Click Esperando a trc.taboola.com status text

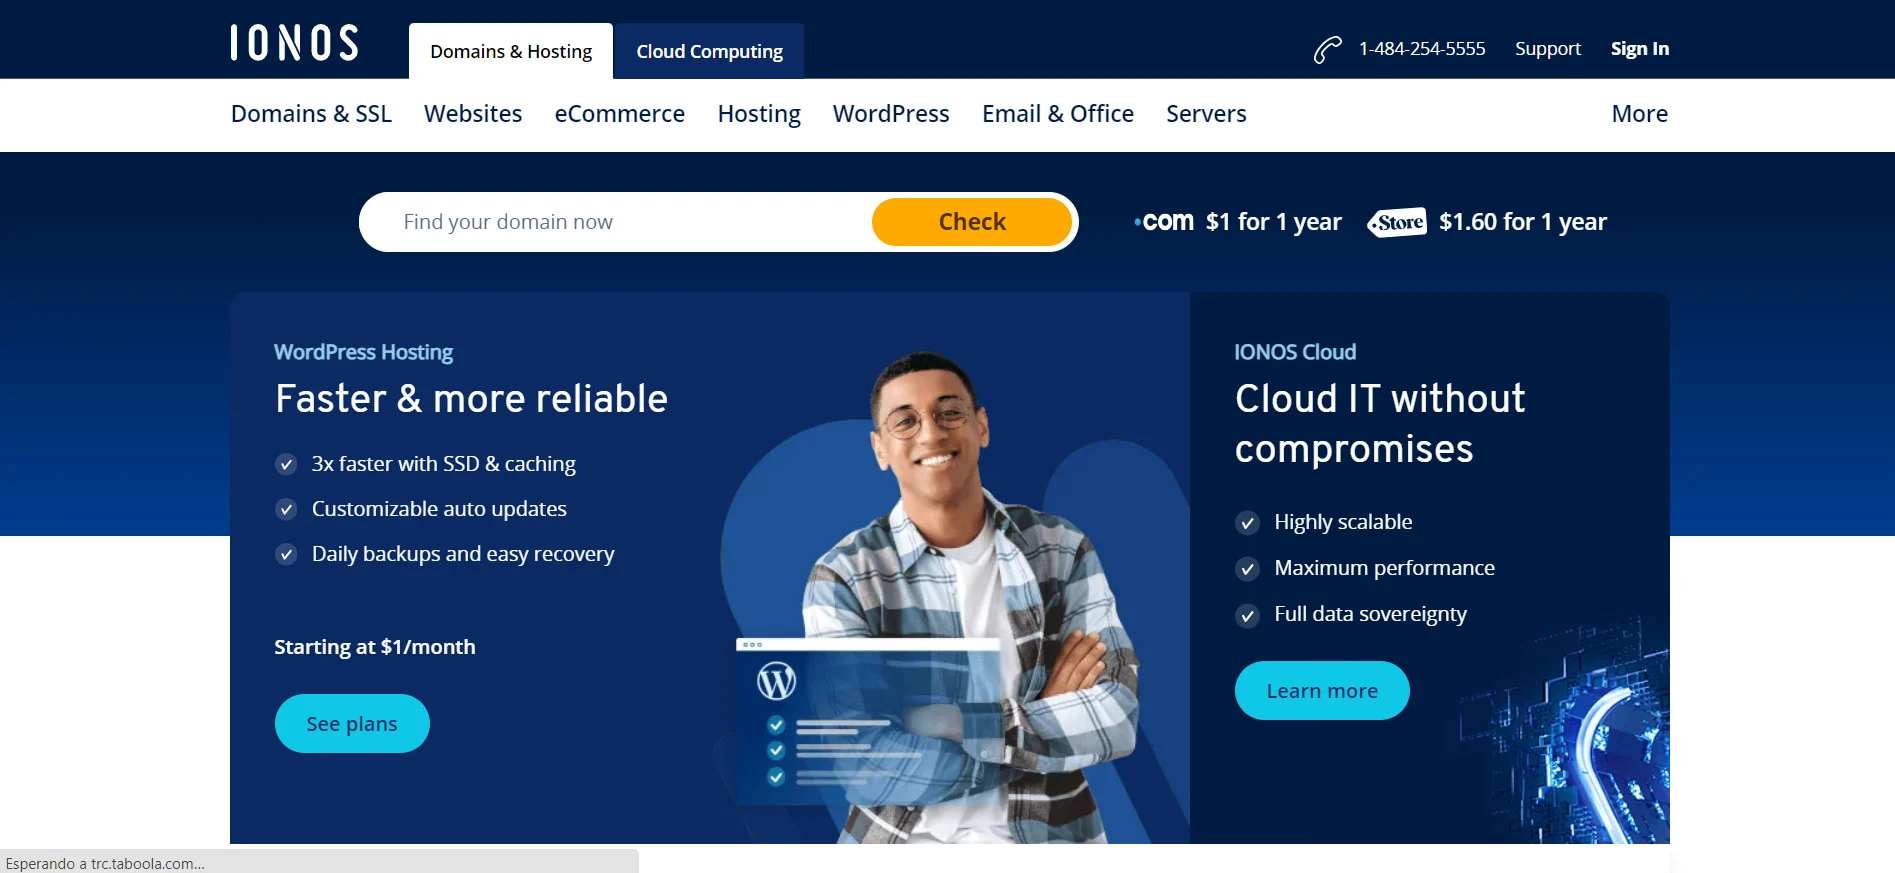[105, 864]
